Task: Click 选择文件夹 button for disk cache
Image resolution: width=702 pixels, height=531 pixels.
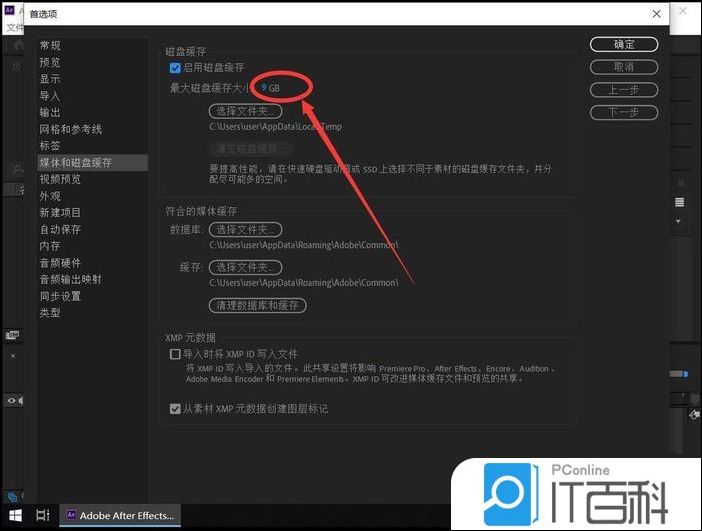Action: [x=245, y=111]
